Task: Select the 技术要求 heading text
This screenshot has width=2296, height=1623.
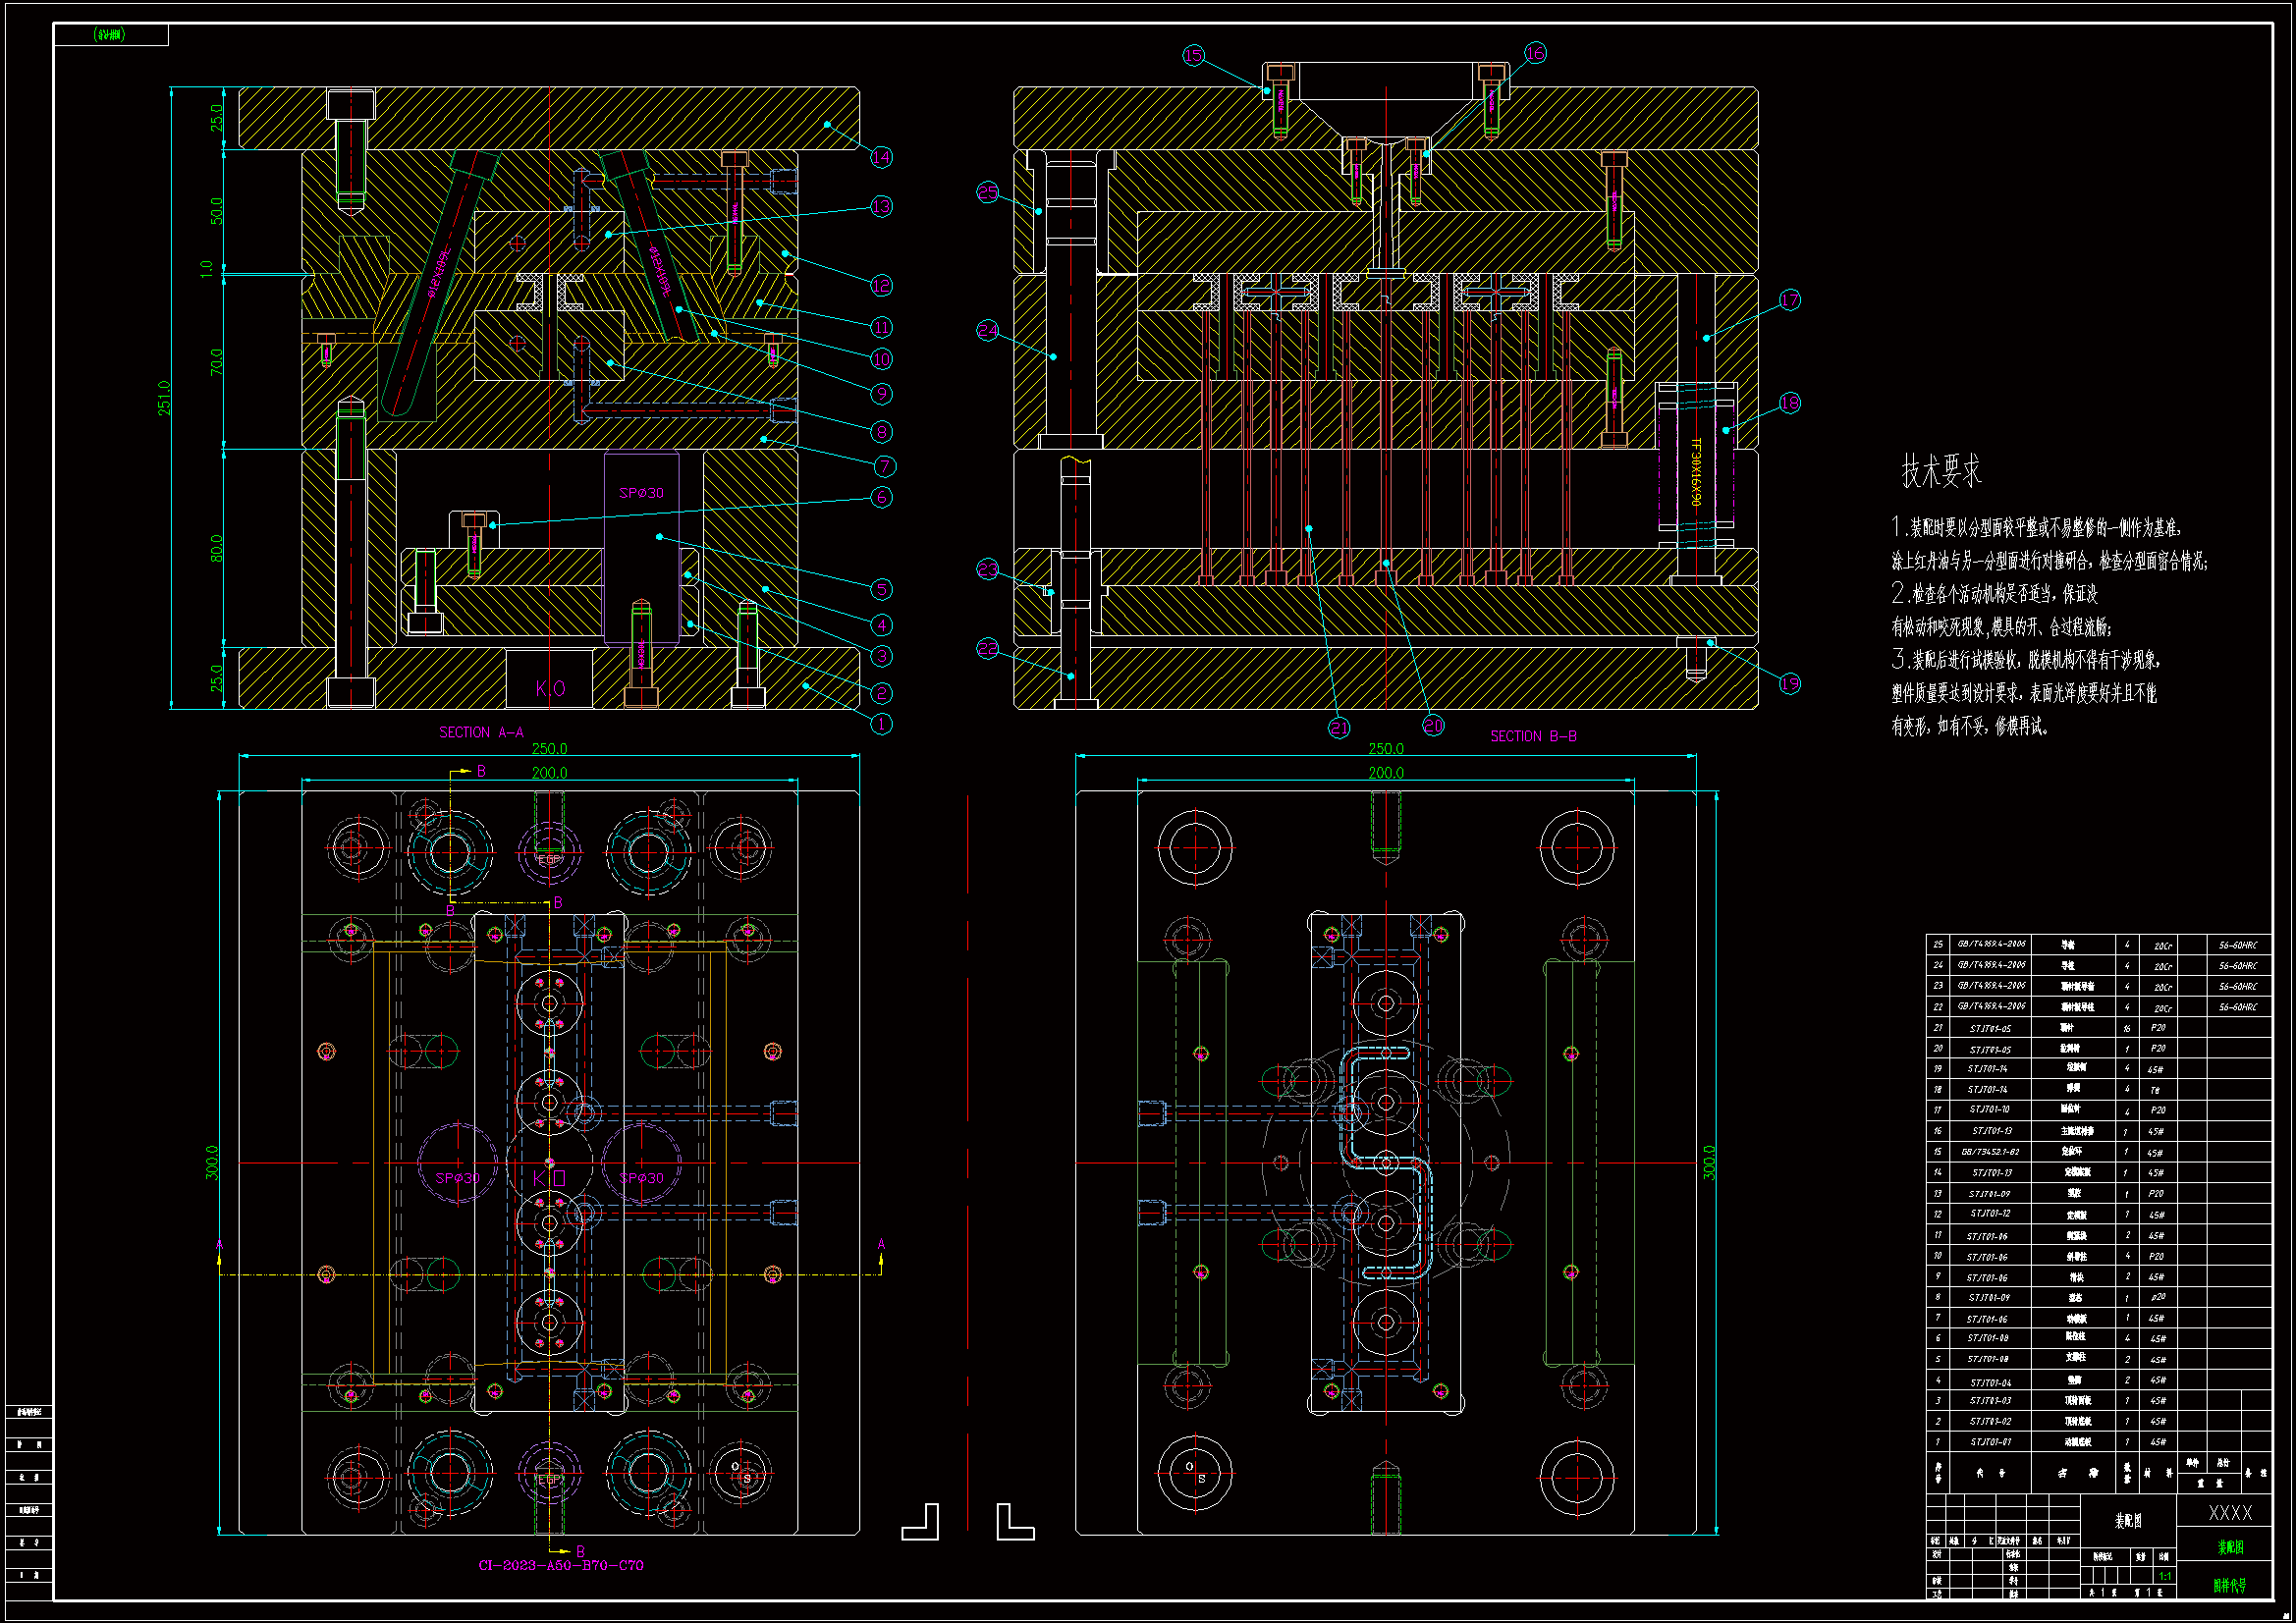Action: pos(1941,471)
